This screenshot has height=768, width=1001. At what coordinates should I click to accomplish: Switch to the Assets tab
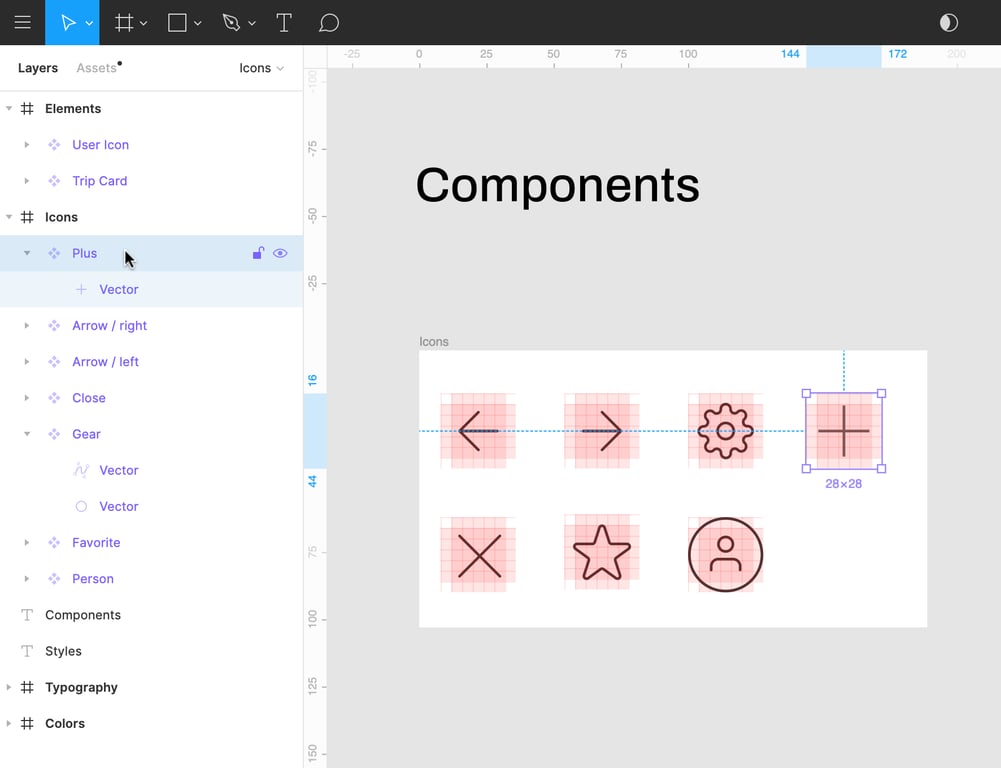point(97,68)
